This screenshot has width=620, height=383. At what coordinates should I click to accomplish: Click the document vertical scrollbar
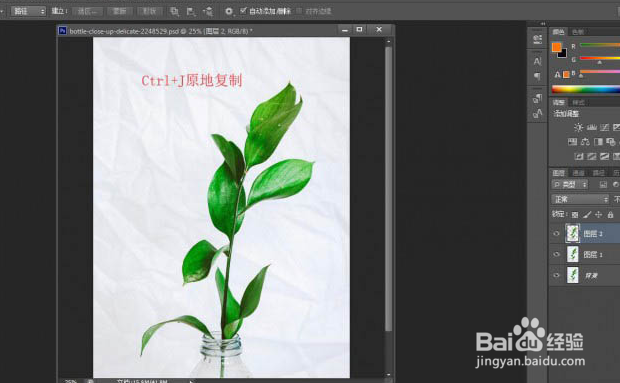coord(389,189)
